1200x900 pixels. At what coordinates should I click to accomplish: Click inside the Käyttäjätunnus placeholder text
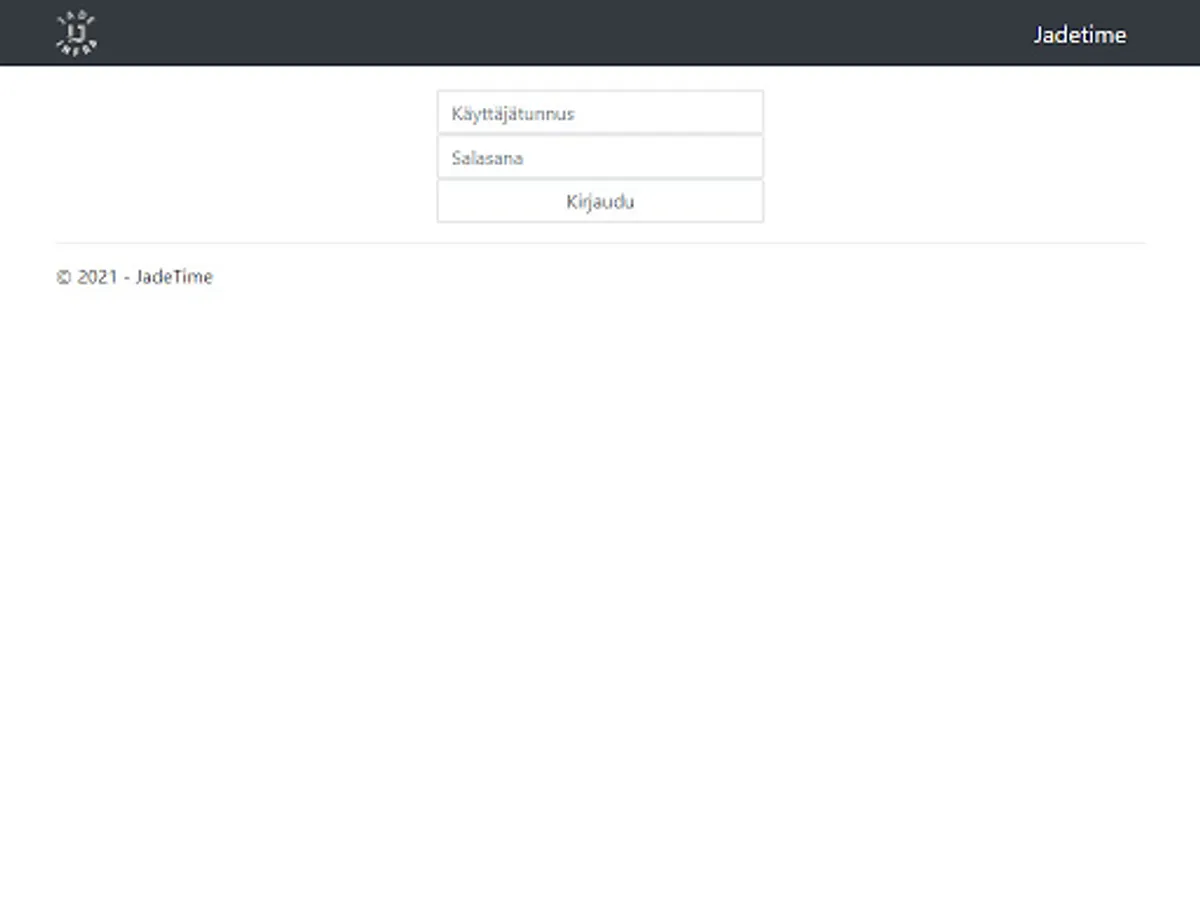pyautogui.click(x=514, y=113)
